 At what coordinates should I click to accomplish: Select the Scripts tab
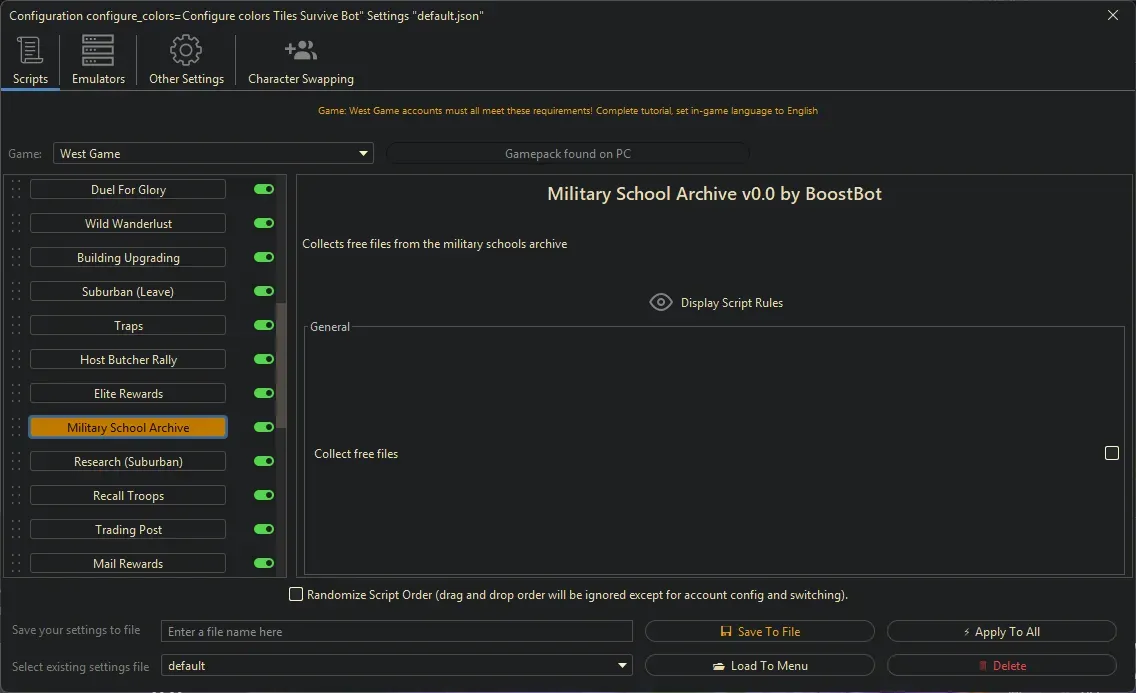(30, 60)
